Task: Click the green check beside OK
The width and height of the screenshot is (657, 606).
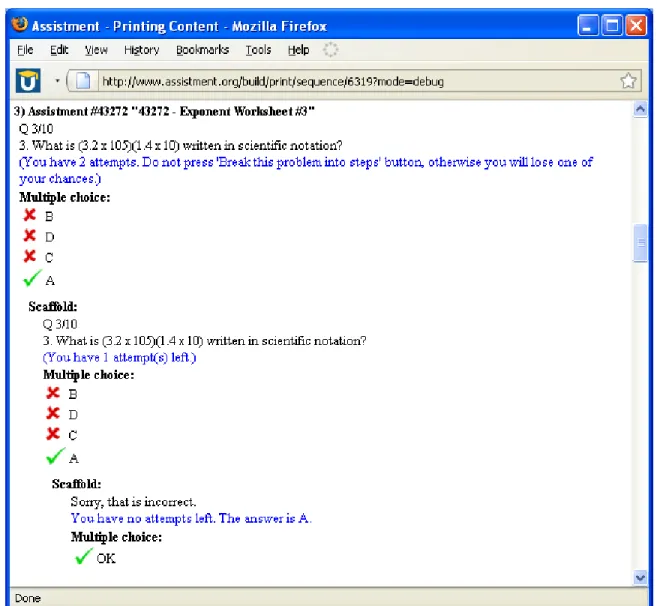Action: (x=83, y=556)
